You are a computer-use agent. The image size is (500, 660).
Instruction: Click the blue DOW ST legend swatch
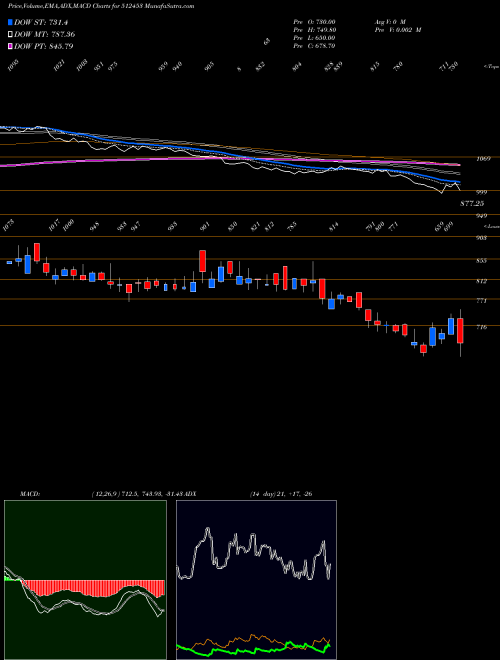point(10,22)
